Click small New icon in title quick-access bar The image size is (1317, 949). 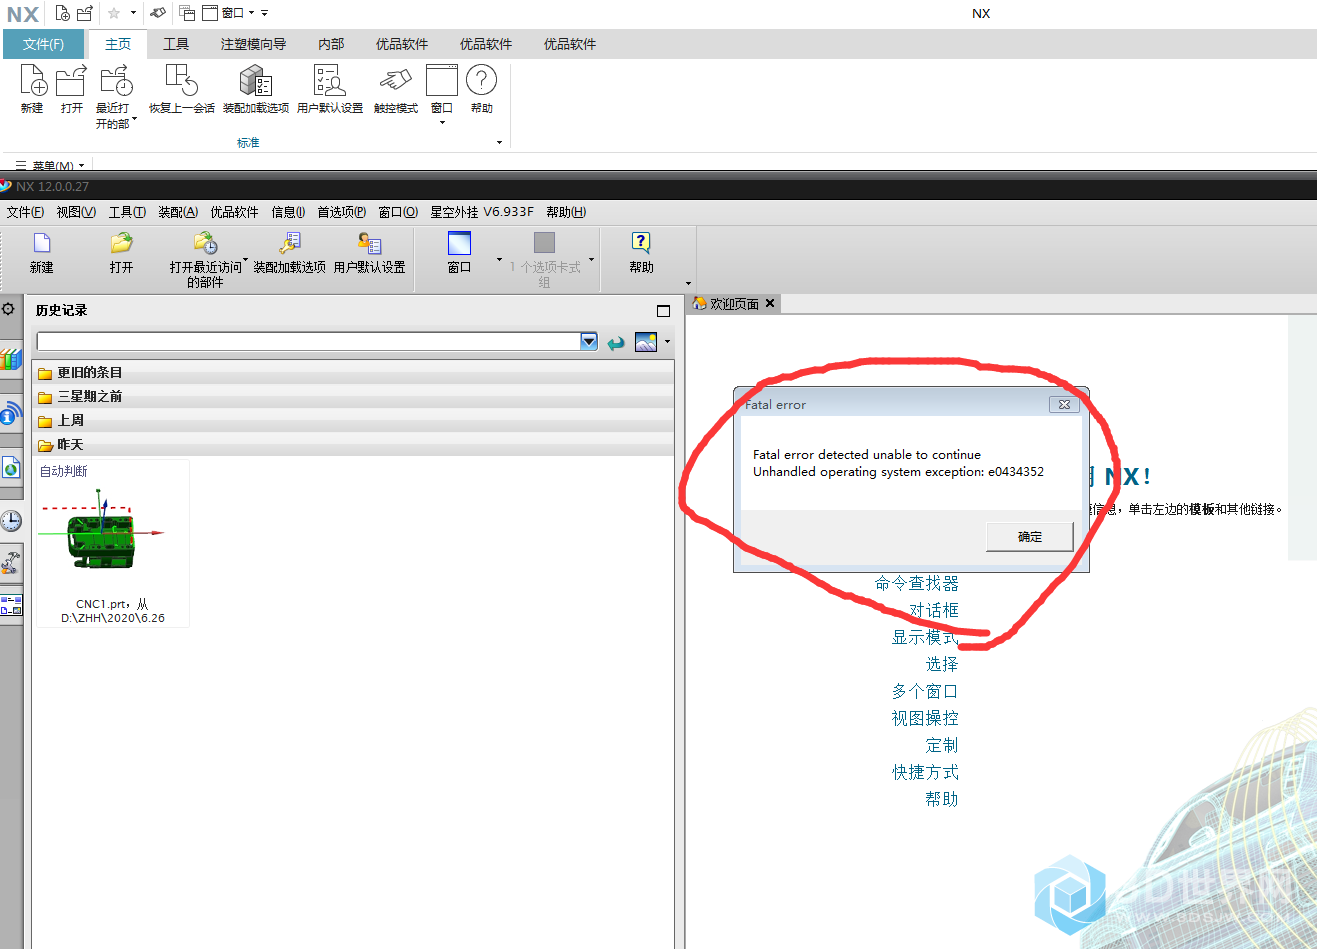(x=63, y=13)
